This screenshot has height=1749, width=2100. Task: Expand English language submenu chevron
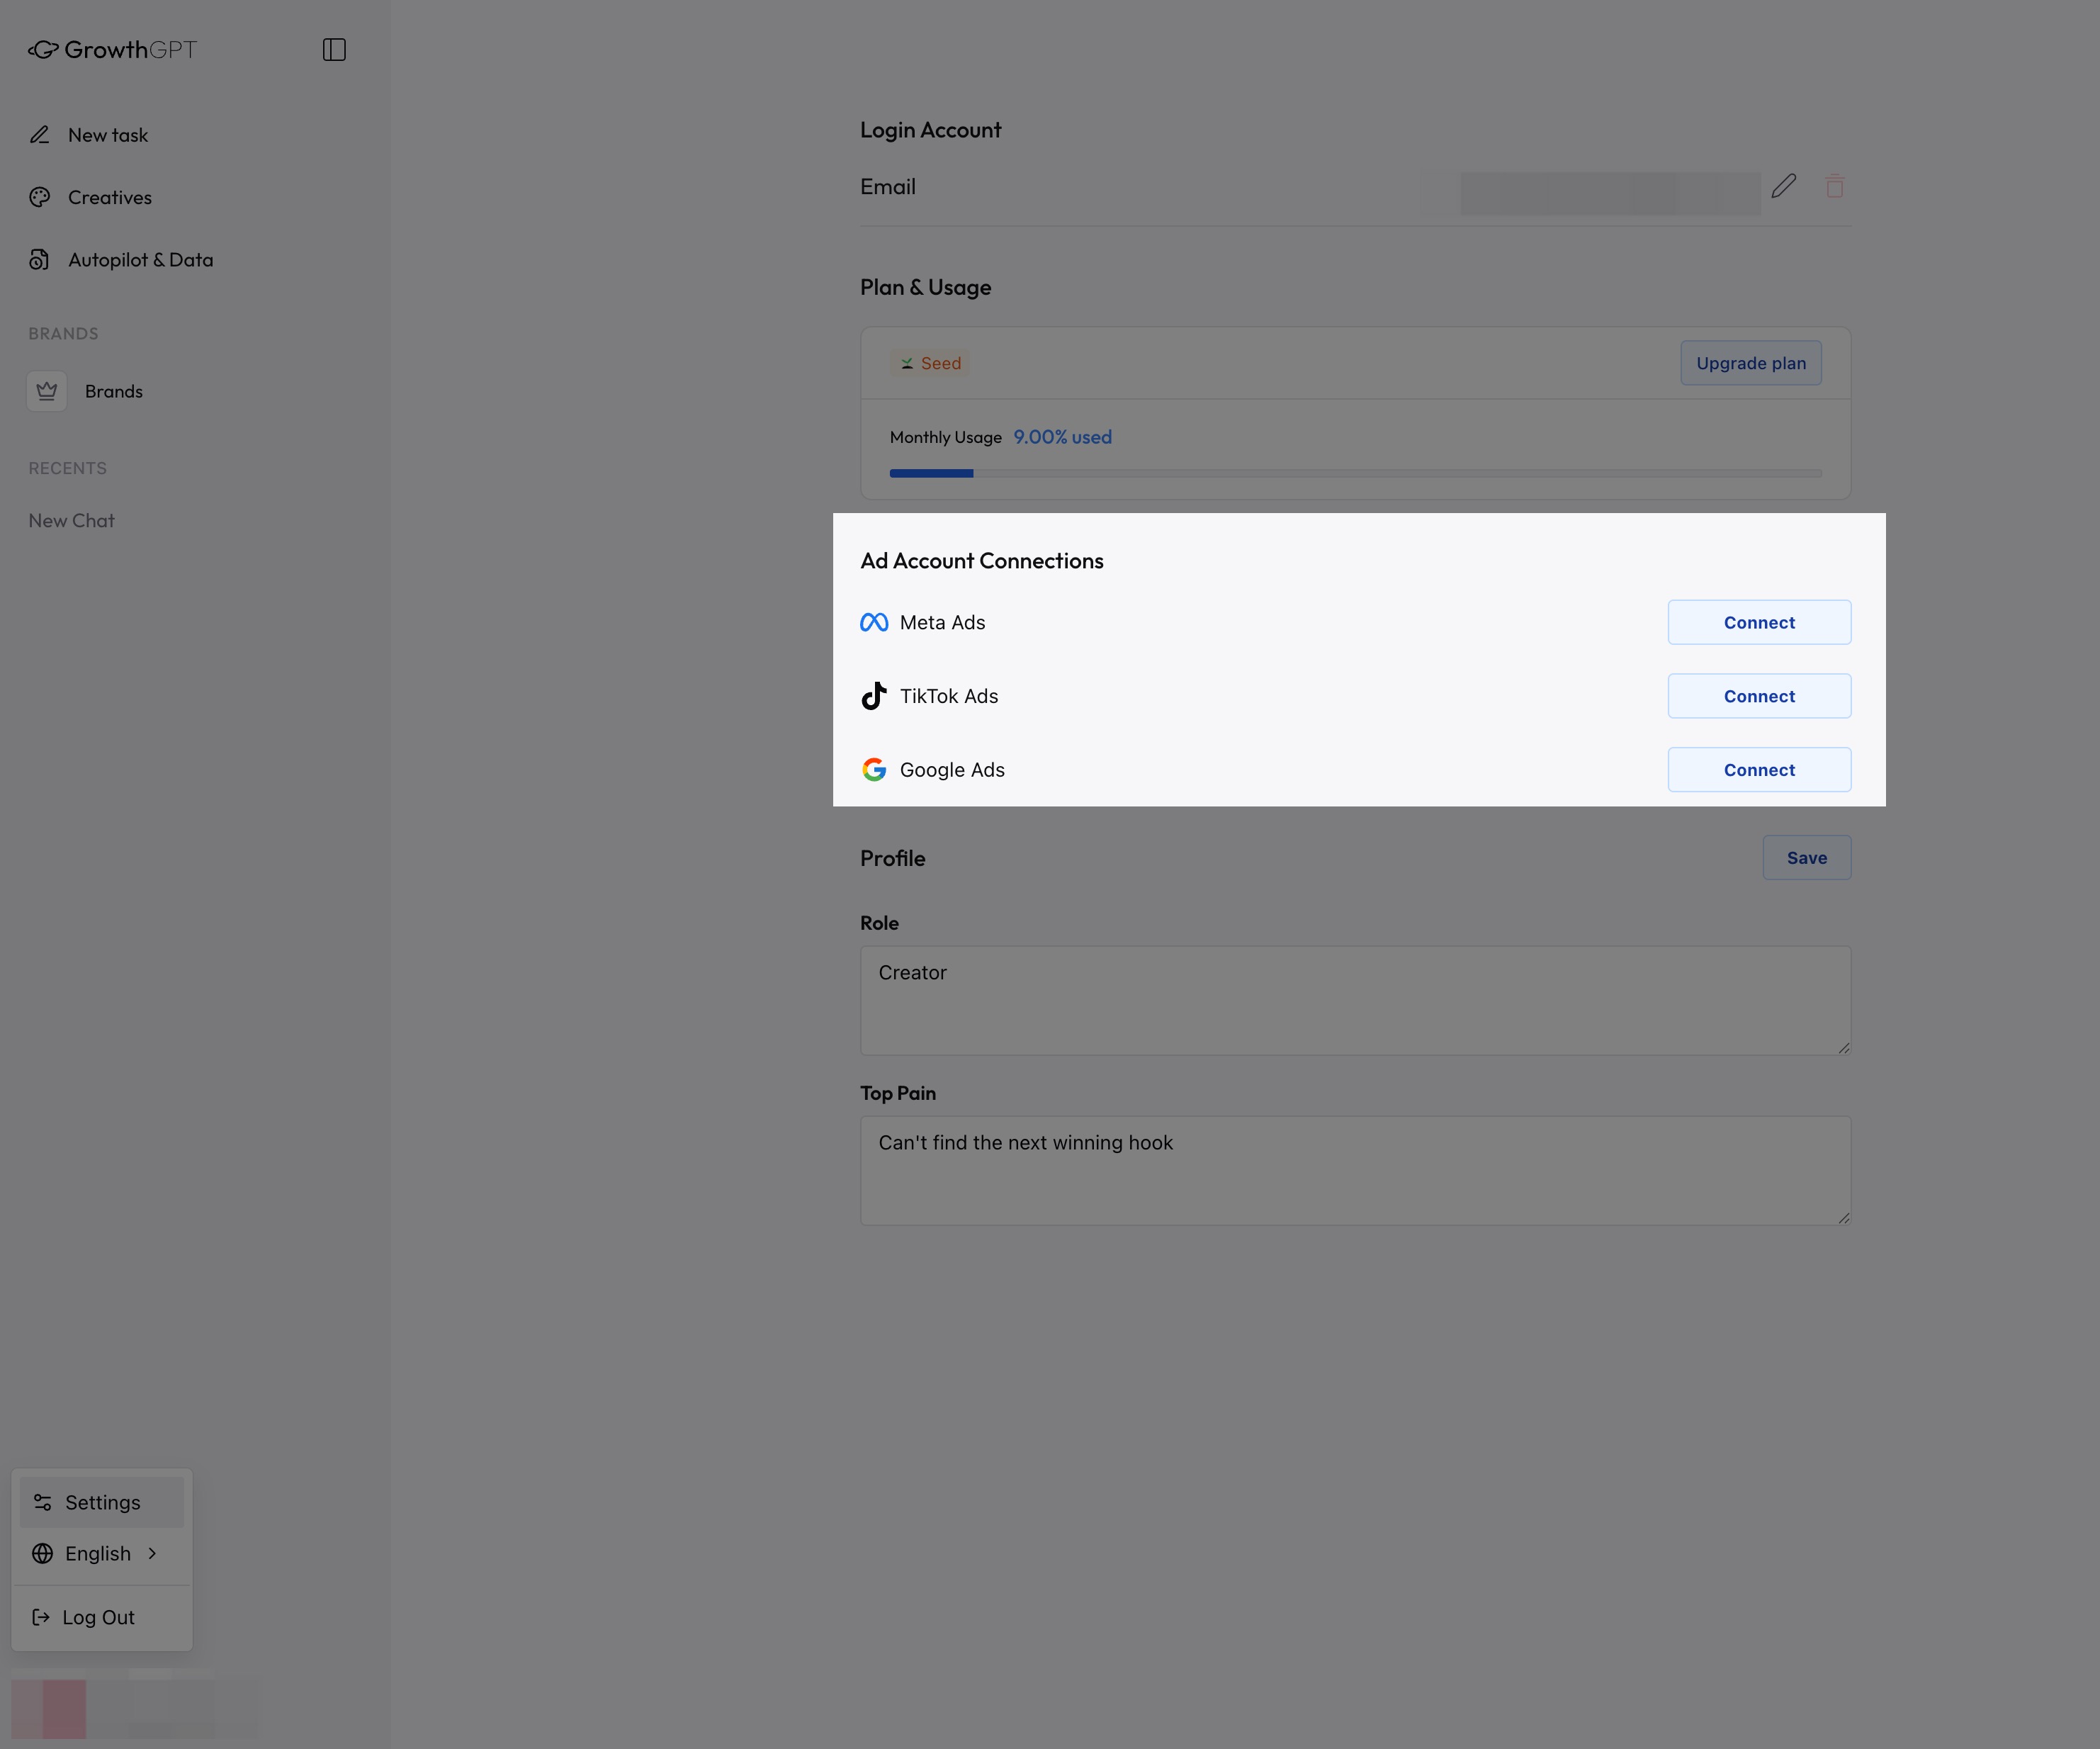tap(152, 1553)
